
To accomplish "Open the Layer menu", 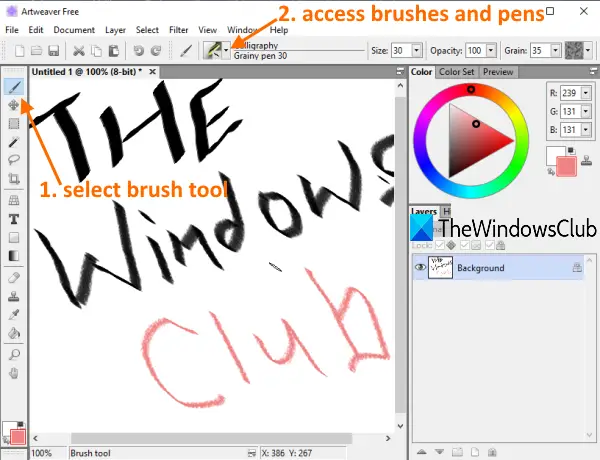I will coord(115,30).
